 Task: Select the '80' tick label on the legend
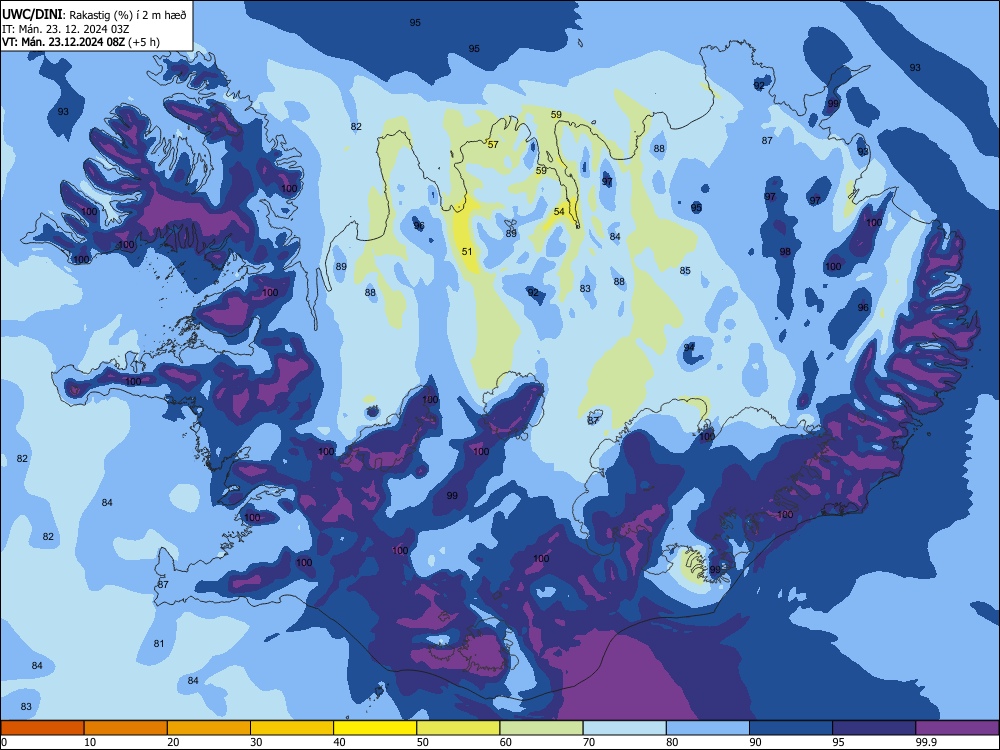click(x=672, y=742)
